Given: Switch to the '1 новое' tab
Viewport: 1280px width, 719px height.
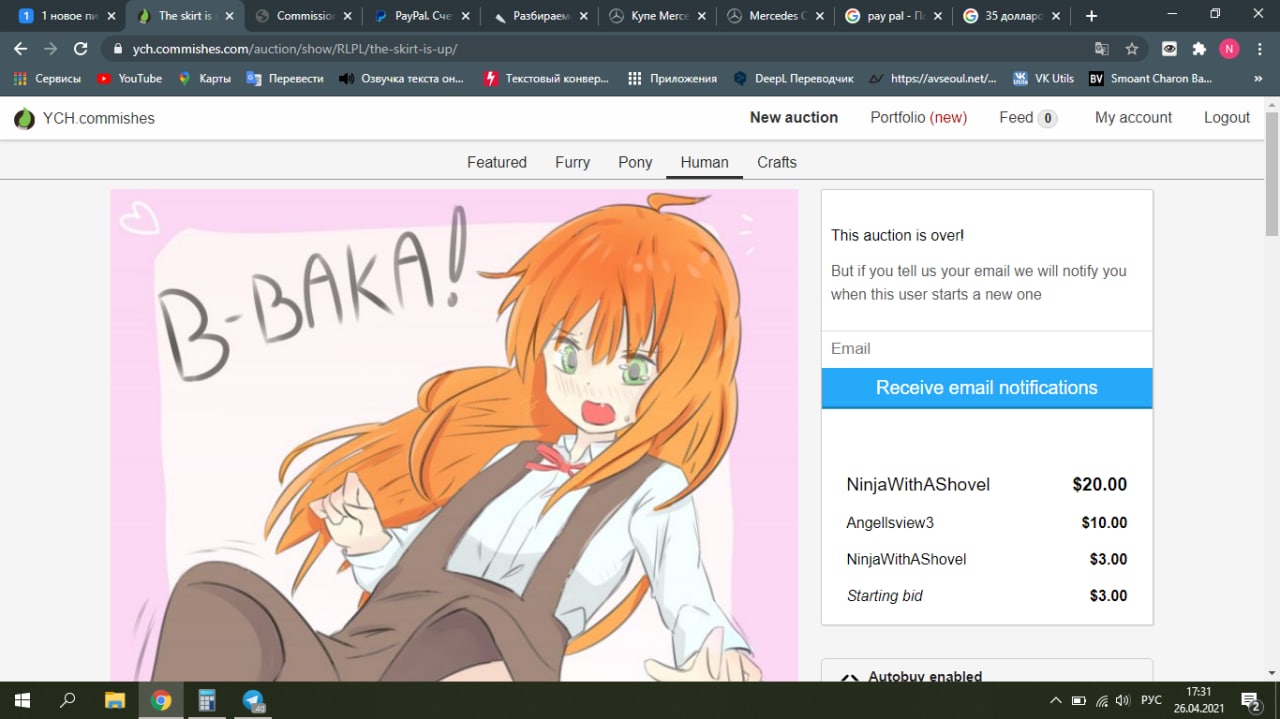Looking at the screenshot, I should click(x=68, y=16).
